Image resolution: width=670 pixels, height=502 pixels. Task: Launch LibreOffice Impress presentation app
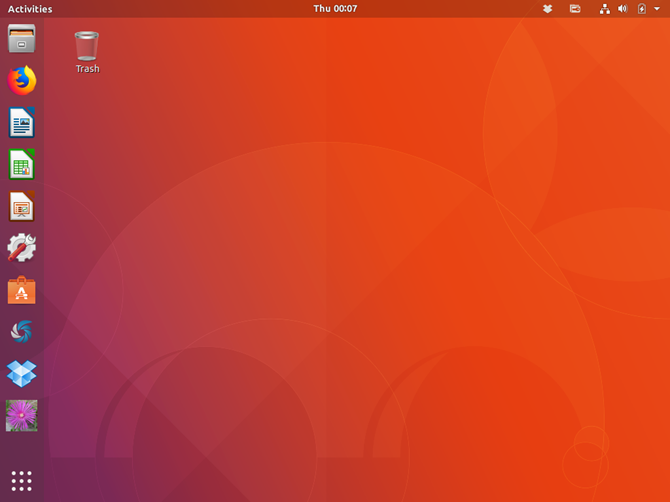click(x=21, y=206)
